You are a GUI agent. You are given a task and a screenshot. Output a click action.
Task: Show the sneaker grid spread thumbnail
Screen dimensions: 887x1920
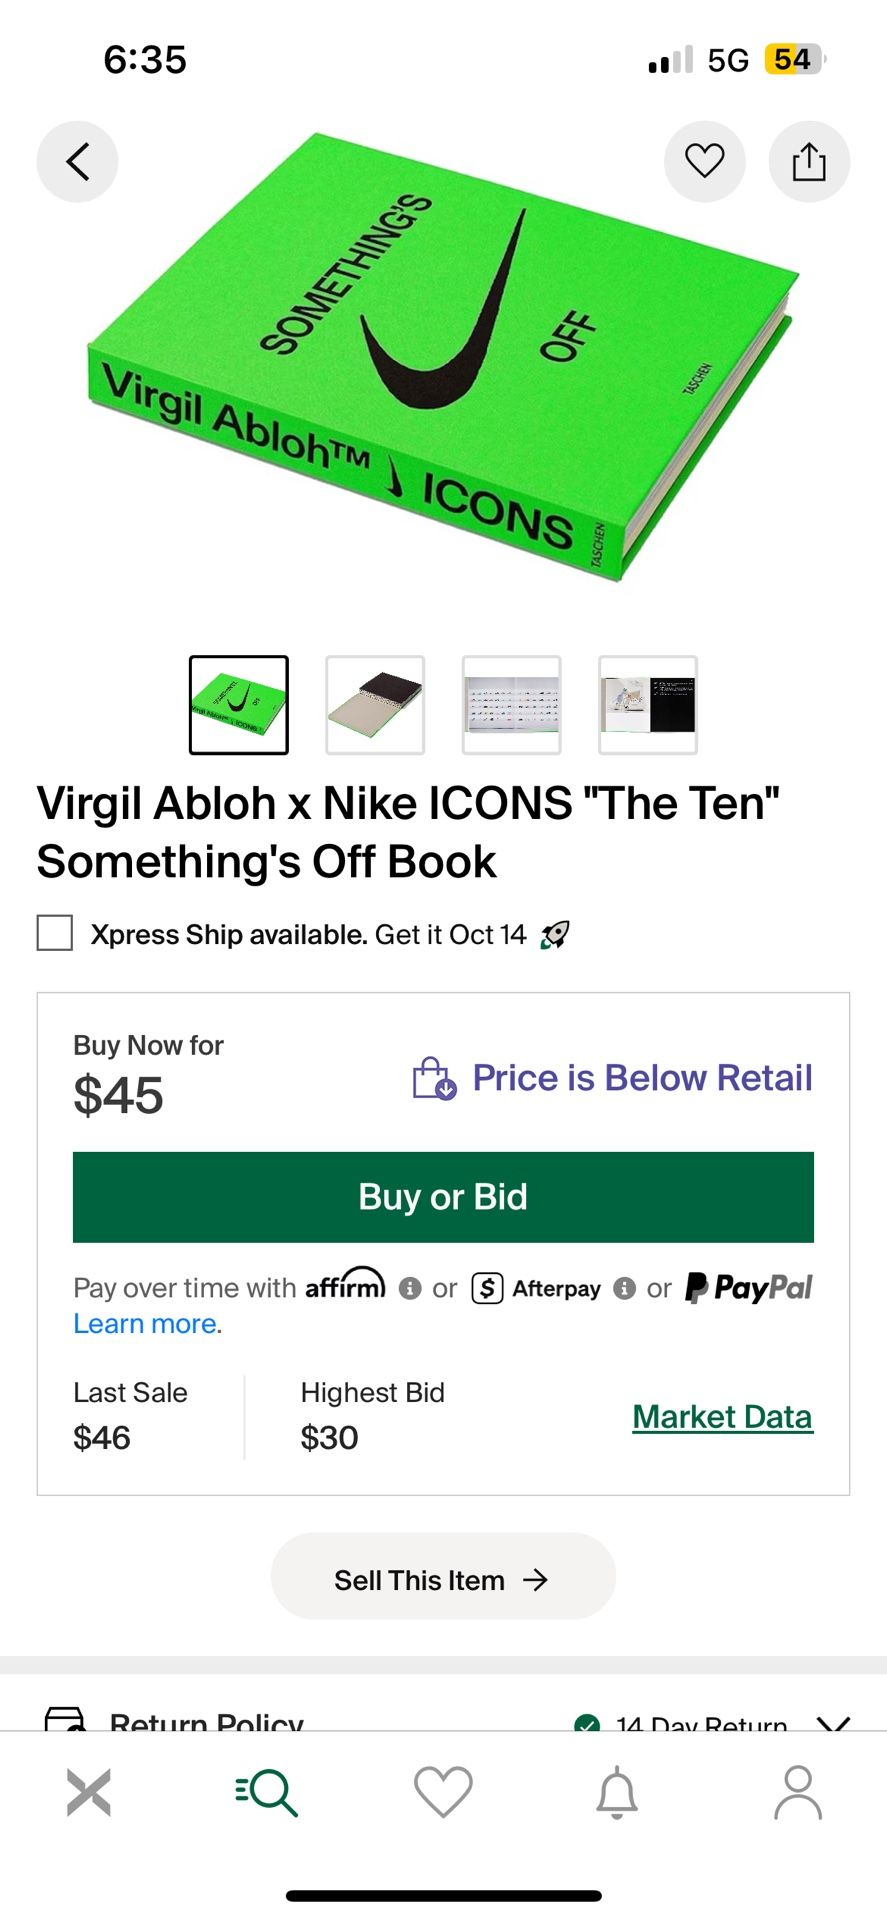(511, 705)
